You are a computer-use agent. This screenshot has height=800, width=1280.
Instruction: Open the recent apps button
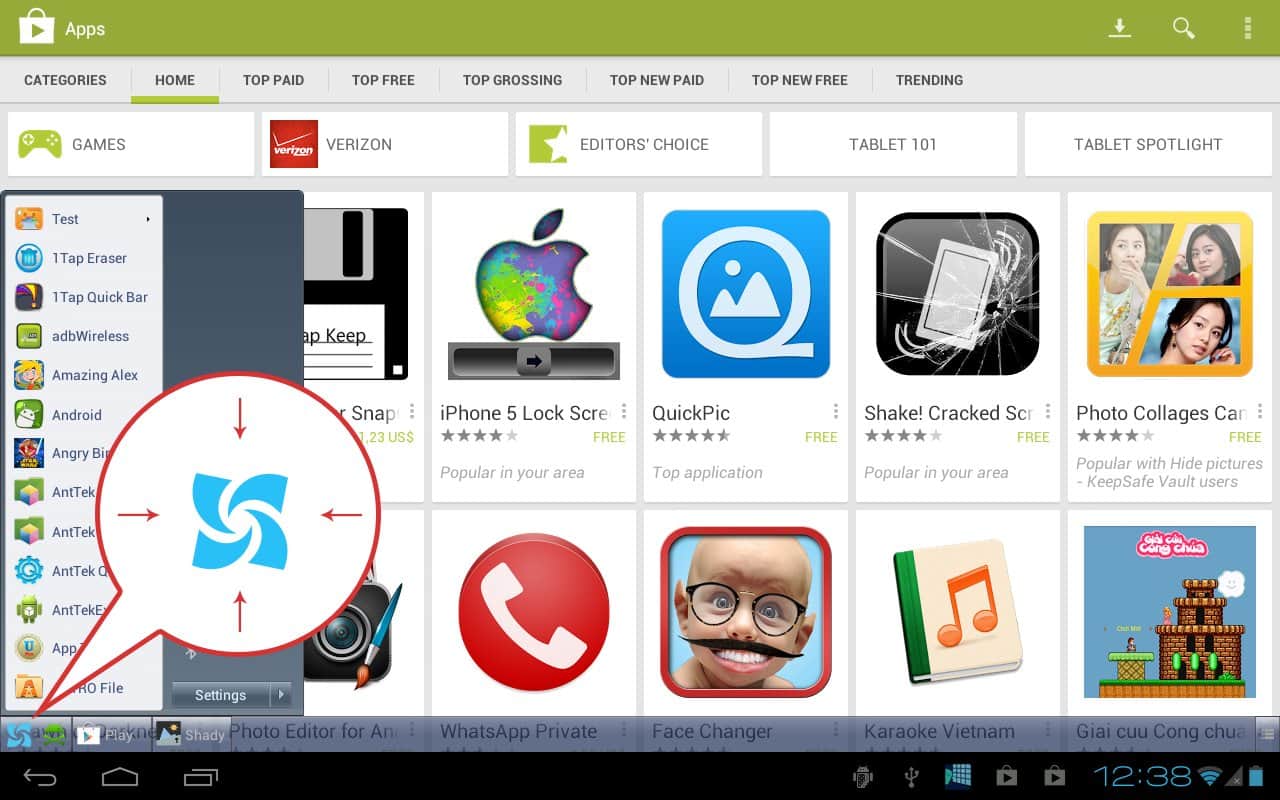[200, 777]
